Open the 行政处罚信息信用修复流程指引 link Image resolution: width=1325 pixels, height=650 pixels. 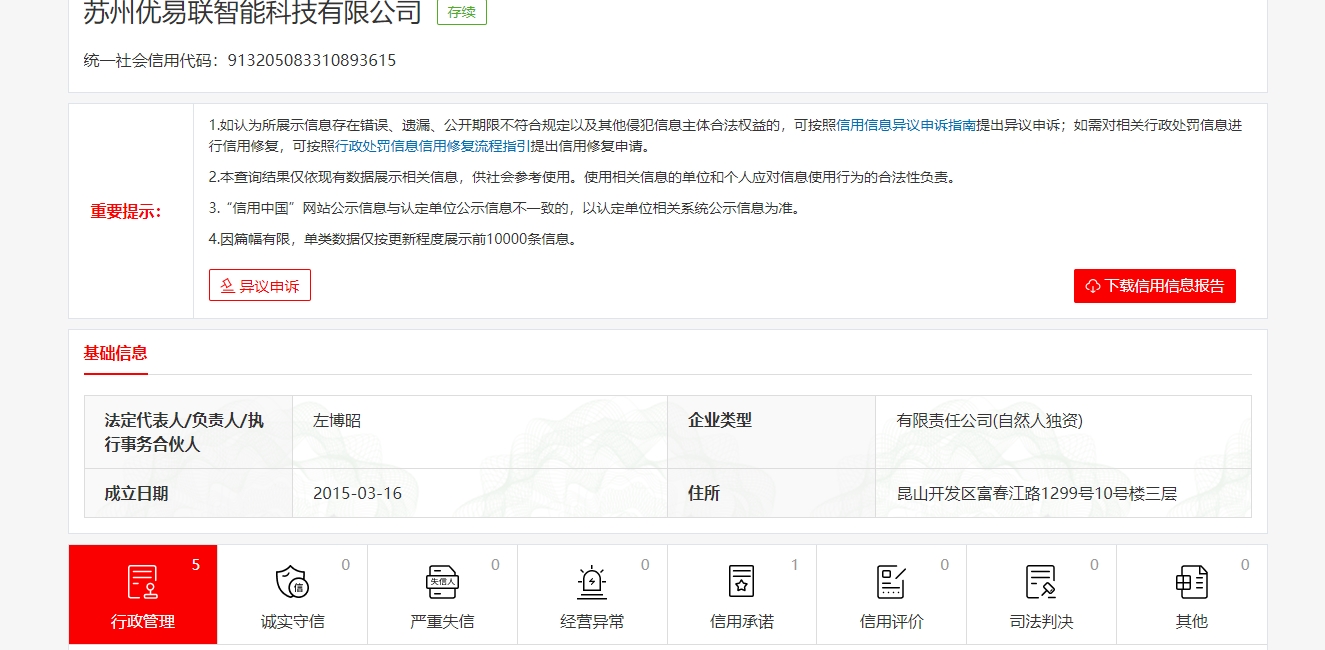click(432, 146)
